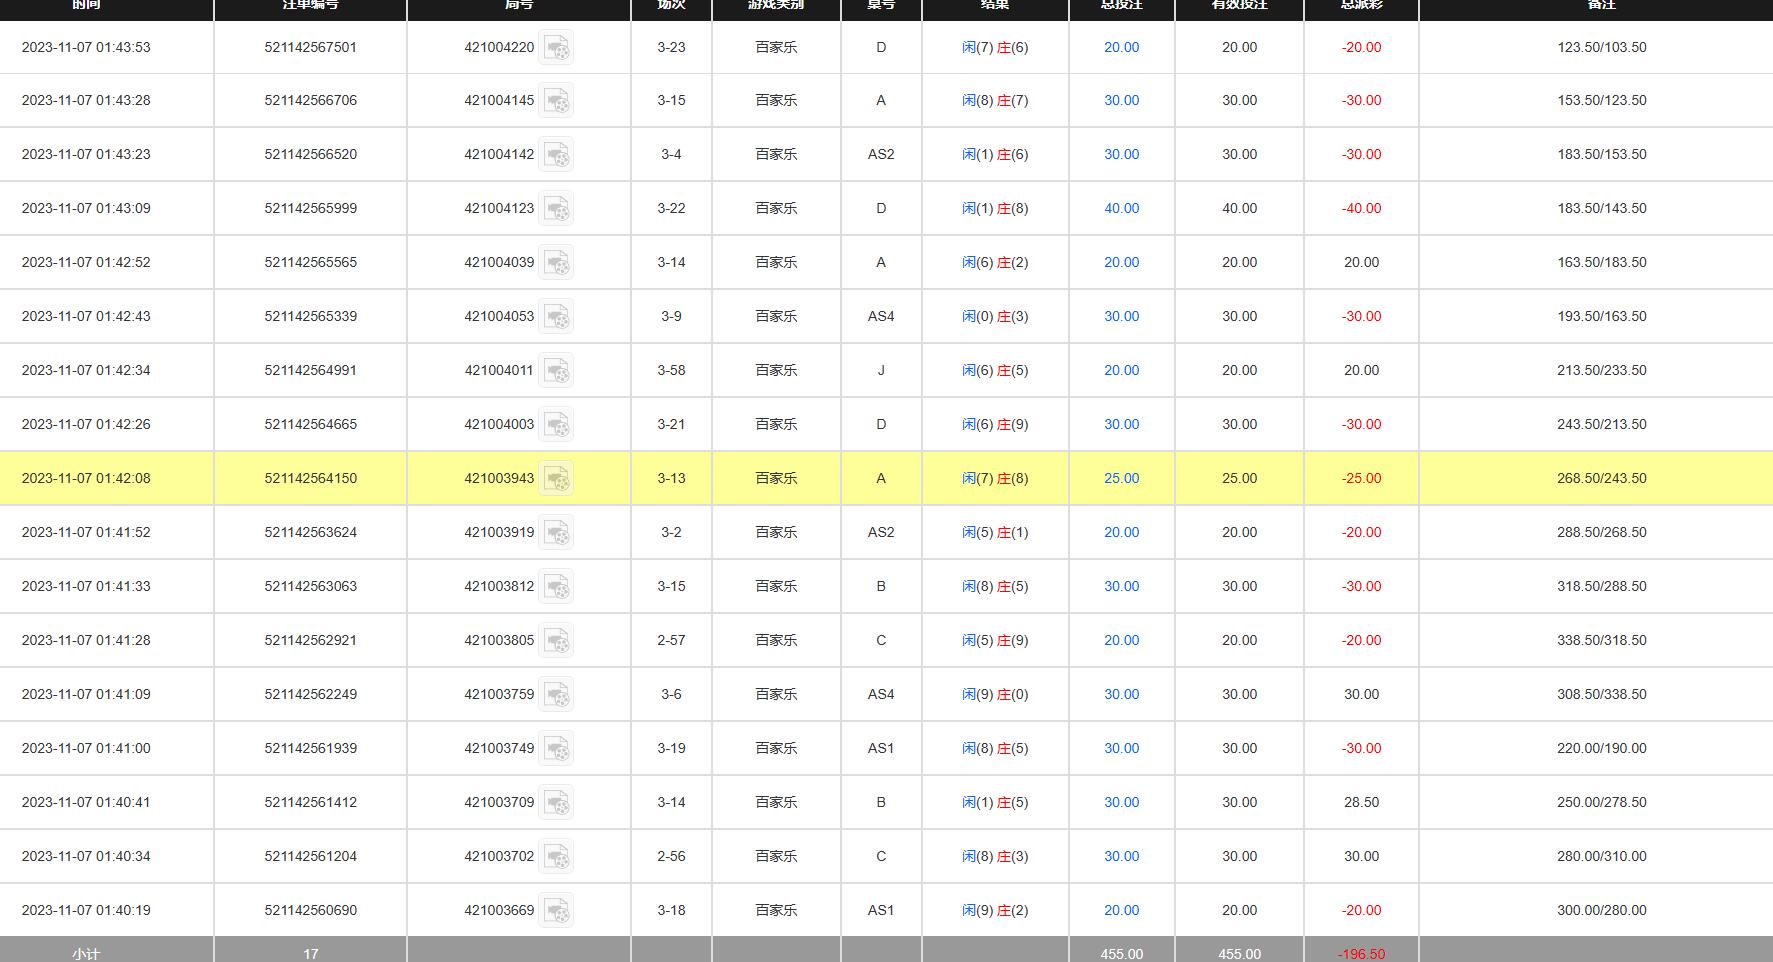
Task: Open video replay icon for round 421003749
Action: pyautogui.click(x=556, y=749)
